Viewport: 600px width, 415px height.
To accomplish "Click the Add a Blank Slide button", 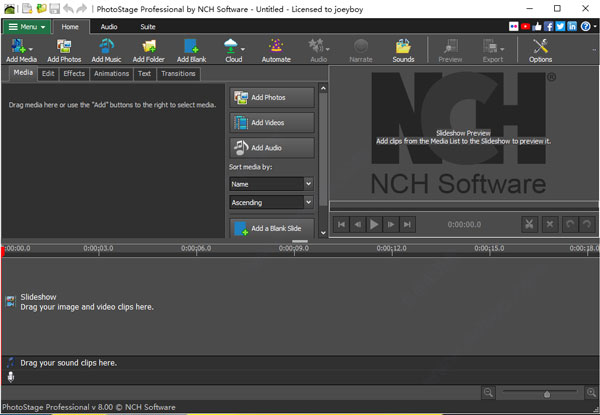I will pyautogui.click(x=271, y=228).
